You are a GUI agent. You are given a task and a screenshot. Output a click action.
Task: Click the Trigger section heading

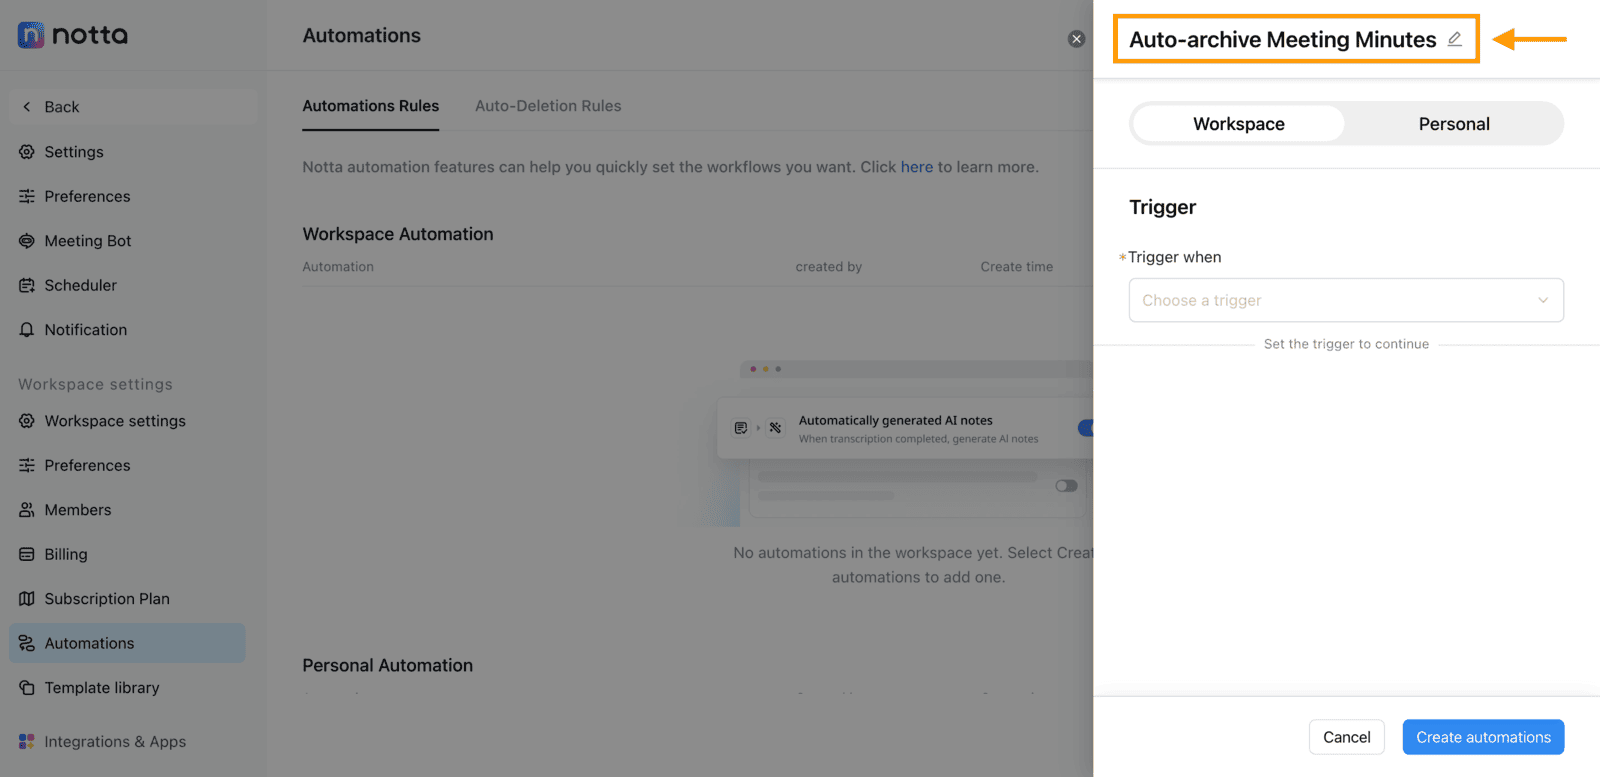click(x=1162, y=207)
